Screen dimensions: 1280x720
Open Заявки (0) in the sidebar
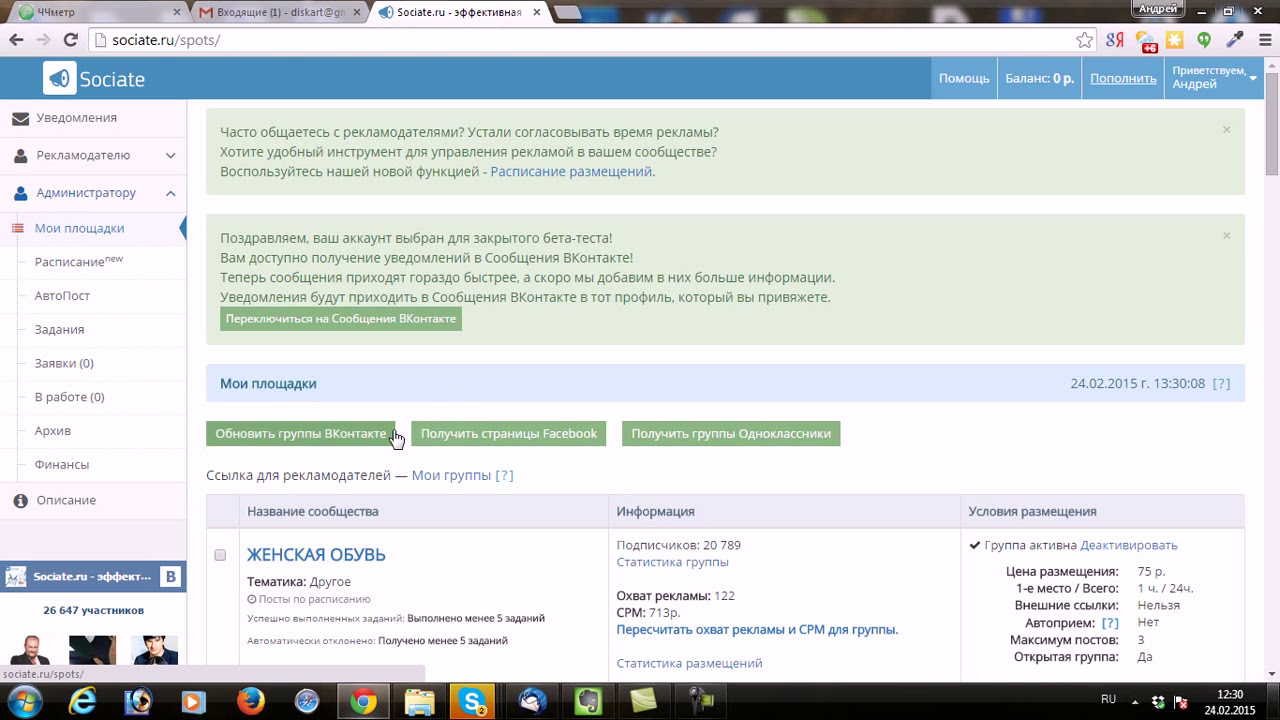(x=64, y=364)
